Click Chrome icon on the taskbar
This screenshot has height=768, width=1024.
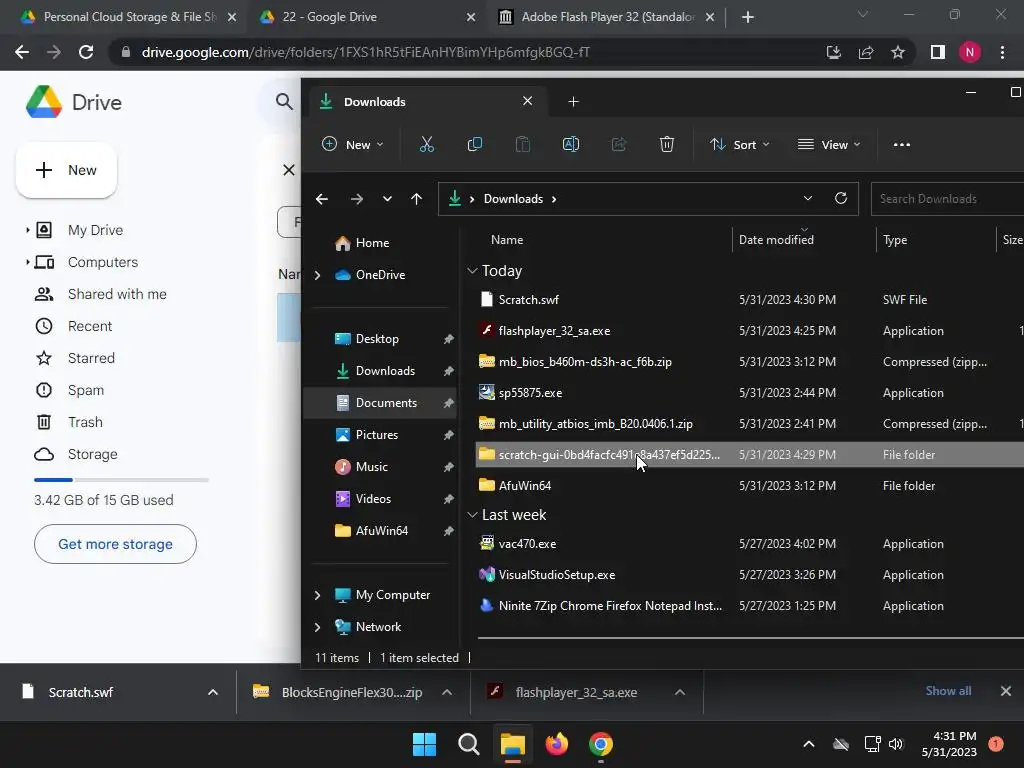coord(601,744)
